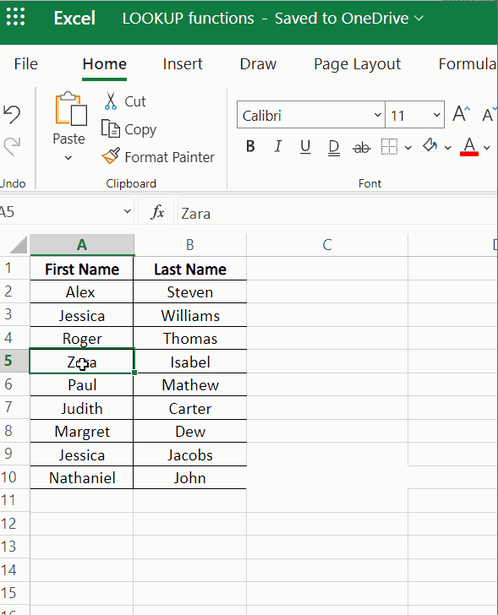Click the Cut scissors icon
Image resolution: width=498 pixels, height=615 pixels.
[x=111, y=101]
